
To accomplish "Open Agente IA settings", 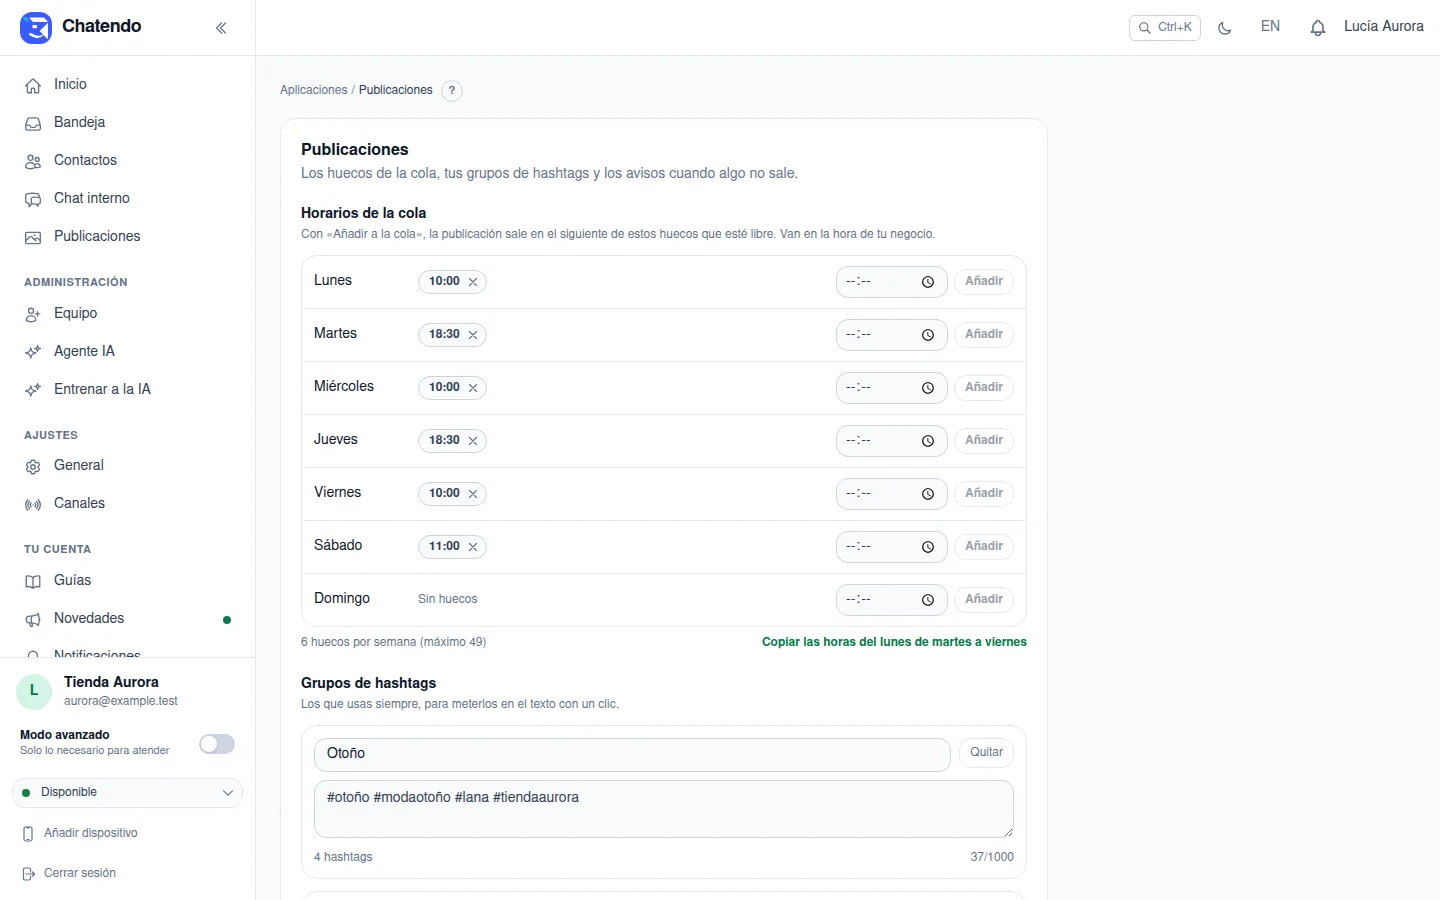I will coord(127,352).
